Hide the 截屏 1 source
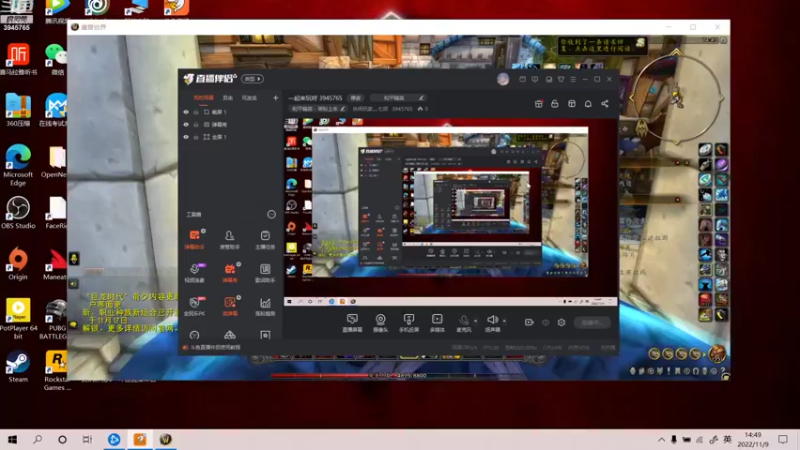 pyautogui.click(x=186, y=112)
